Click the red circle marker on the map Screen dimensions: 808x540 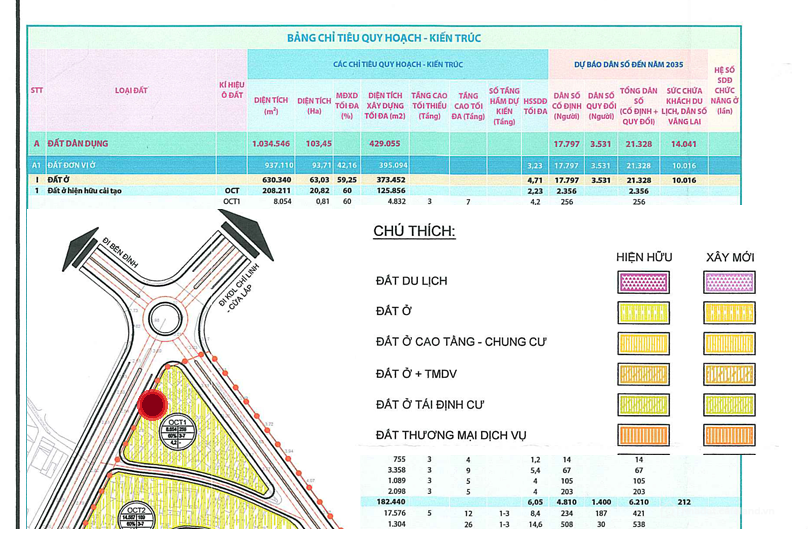pyautogui.click(x=153, y=405)
